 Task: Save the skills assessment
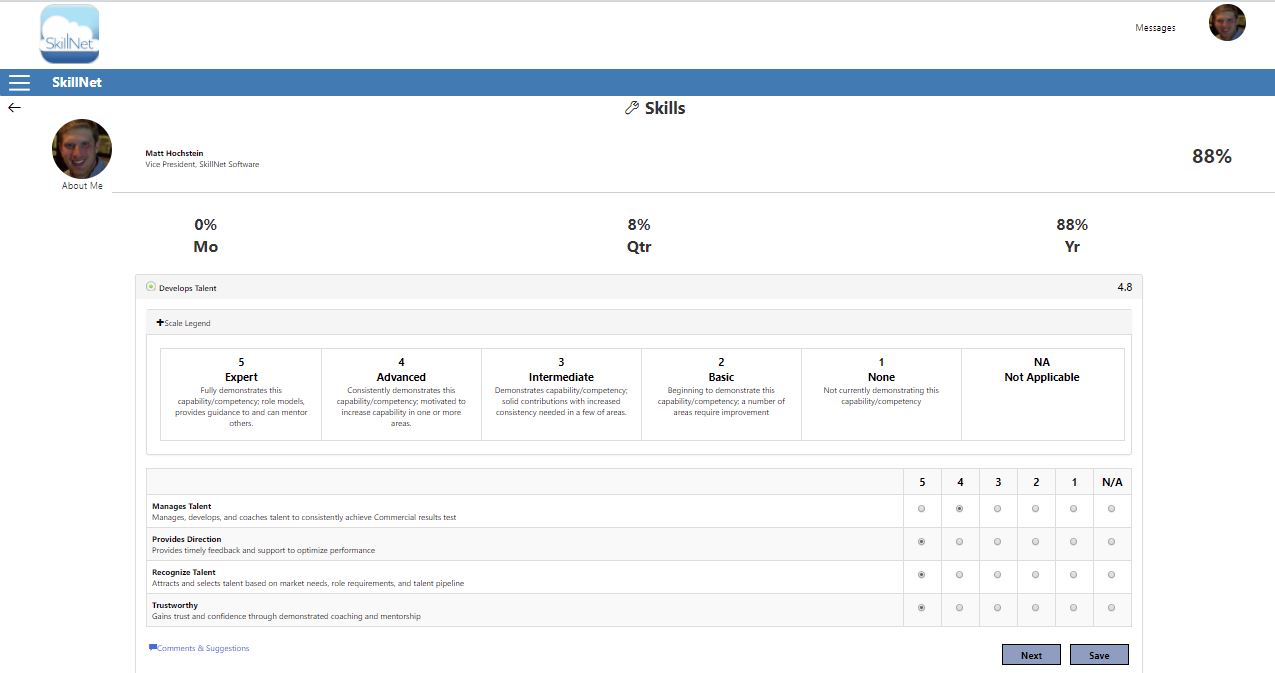tap(1099, 654)
